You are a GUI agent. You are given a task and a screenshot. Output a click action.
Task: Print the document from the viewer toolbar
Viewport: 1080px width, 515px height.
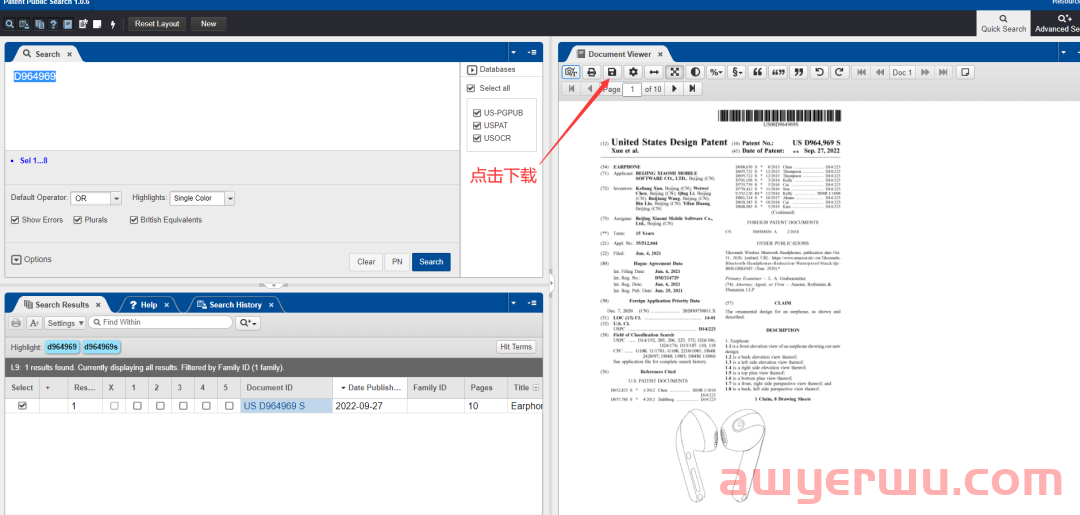click(591, 72)
